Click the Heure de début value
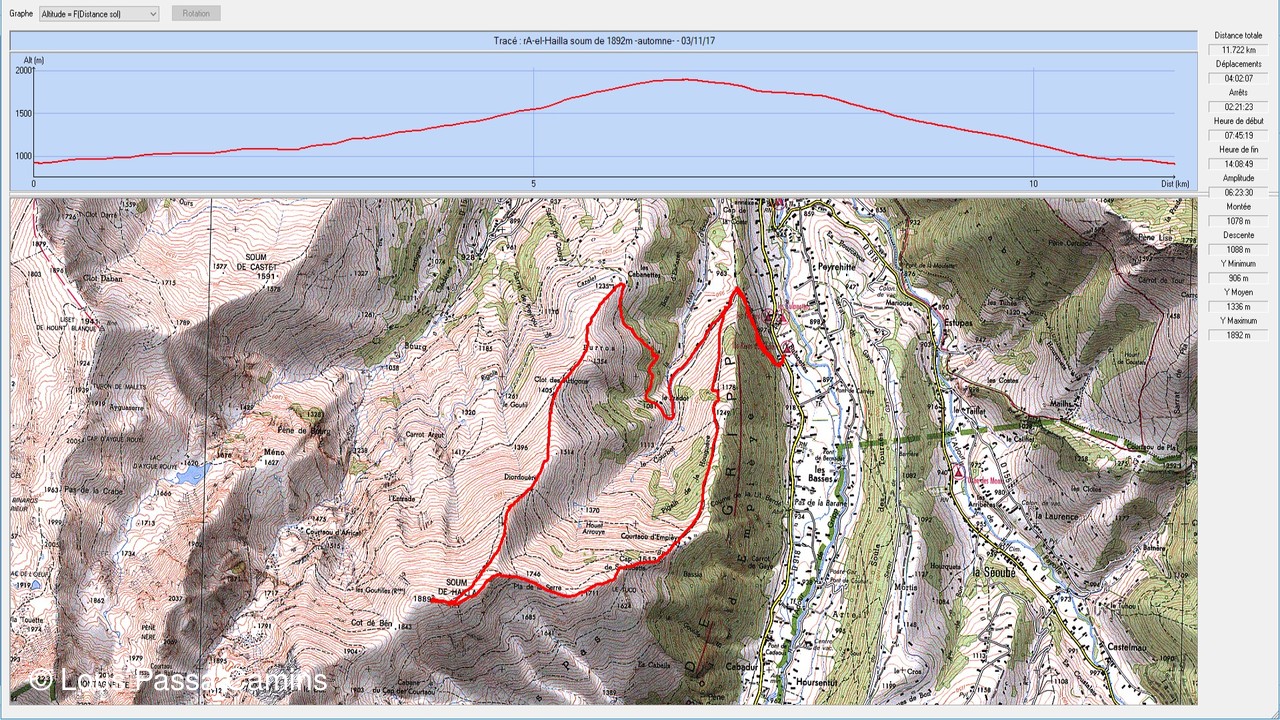1280x720 pixels. point(1238,135)
